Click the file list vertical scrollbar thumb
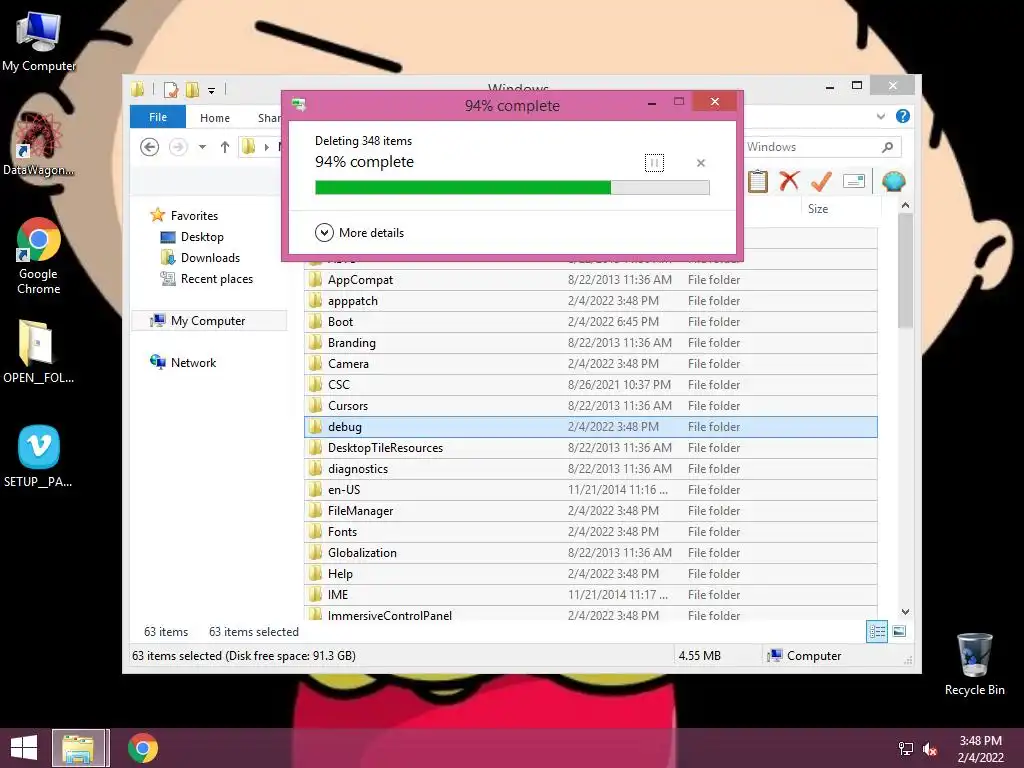This screenshot has height=768, width=1024. 905,271
